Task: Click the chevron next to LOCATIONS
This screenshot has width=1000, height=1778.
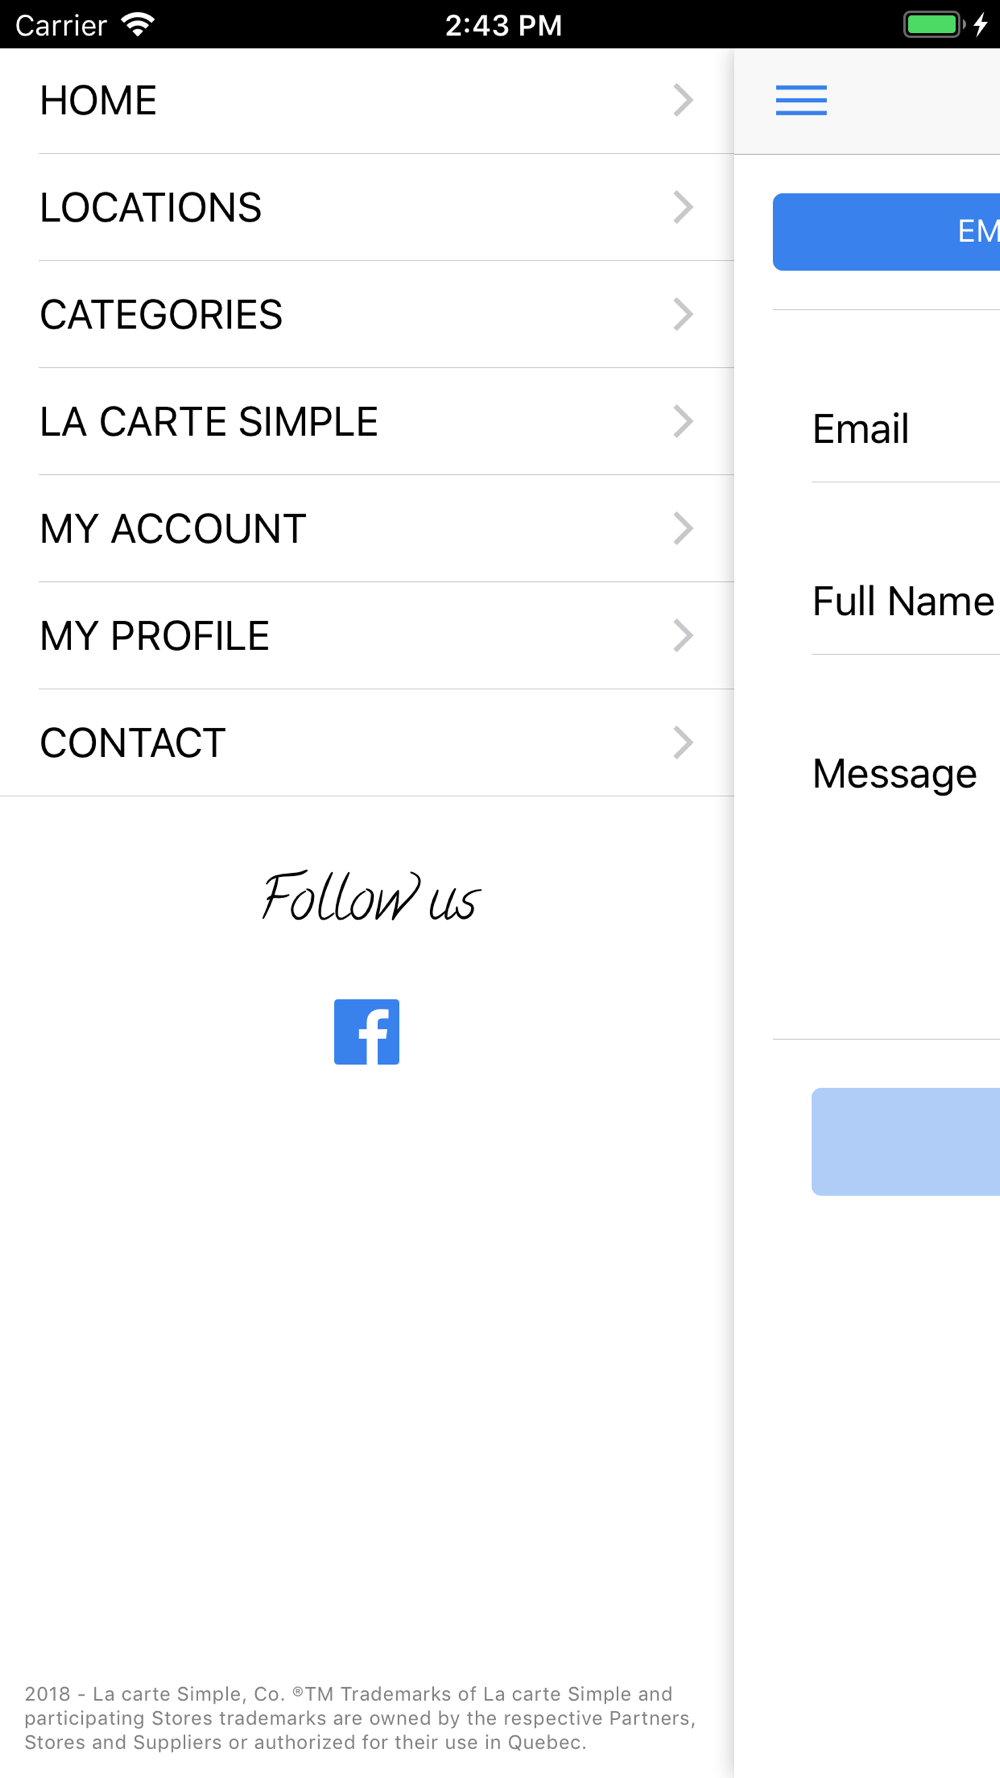Action: [683, 207]
